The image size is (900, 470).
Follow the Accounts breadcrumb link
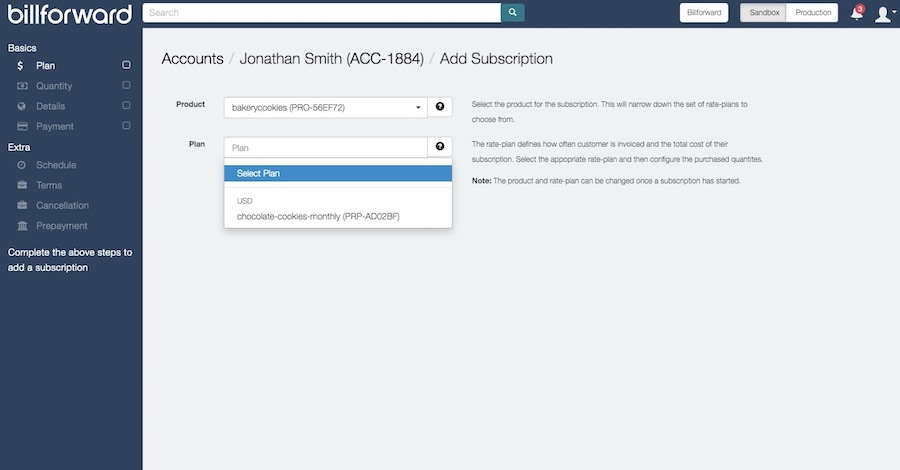pyautogui.click(x=192, y=59)
